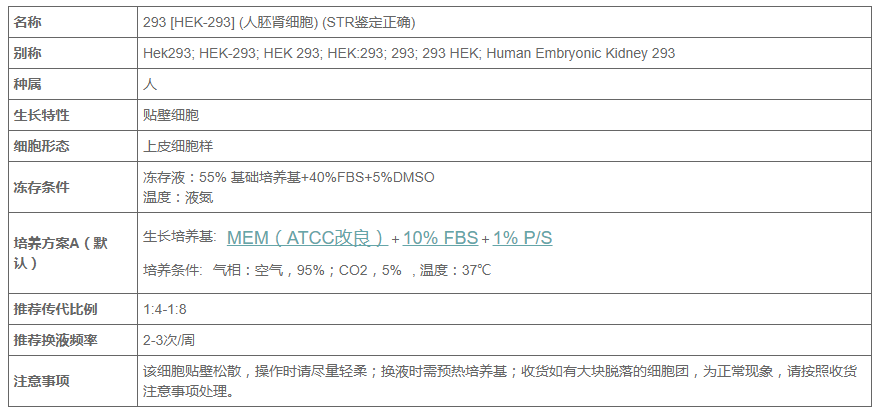Click the 推荐传代比例 label cell
This screenshot has width=883, height=412.
click(x=73, y=309)
